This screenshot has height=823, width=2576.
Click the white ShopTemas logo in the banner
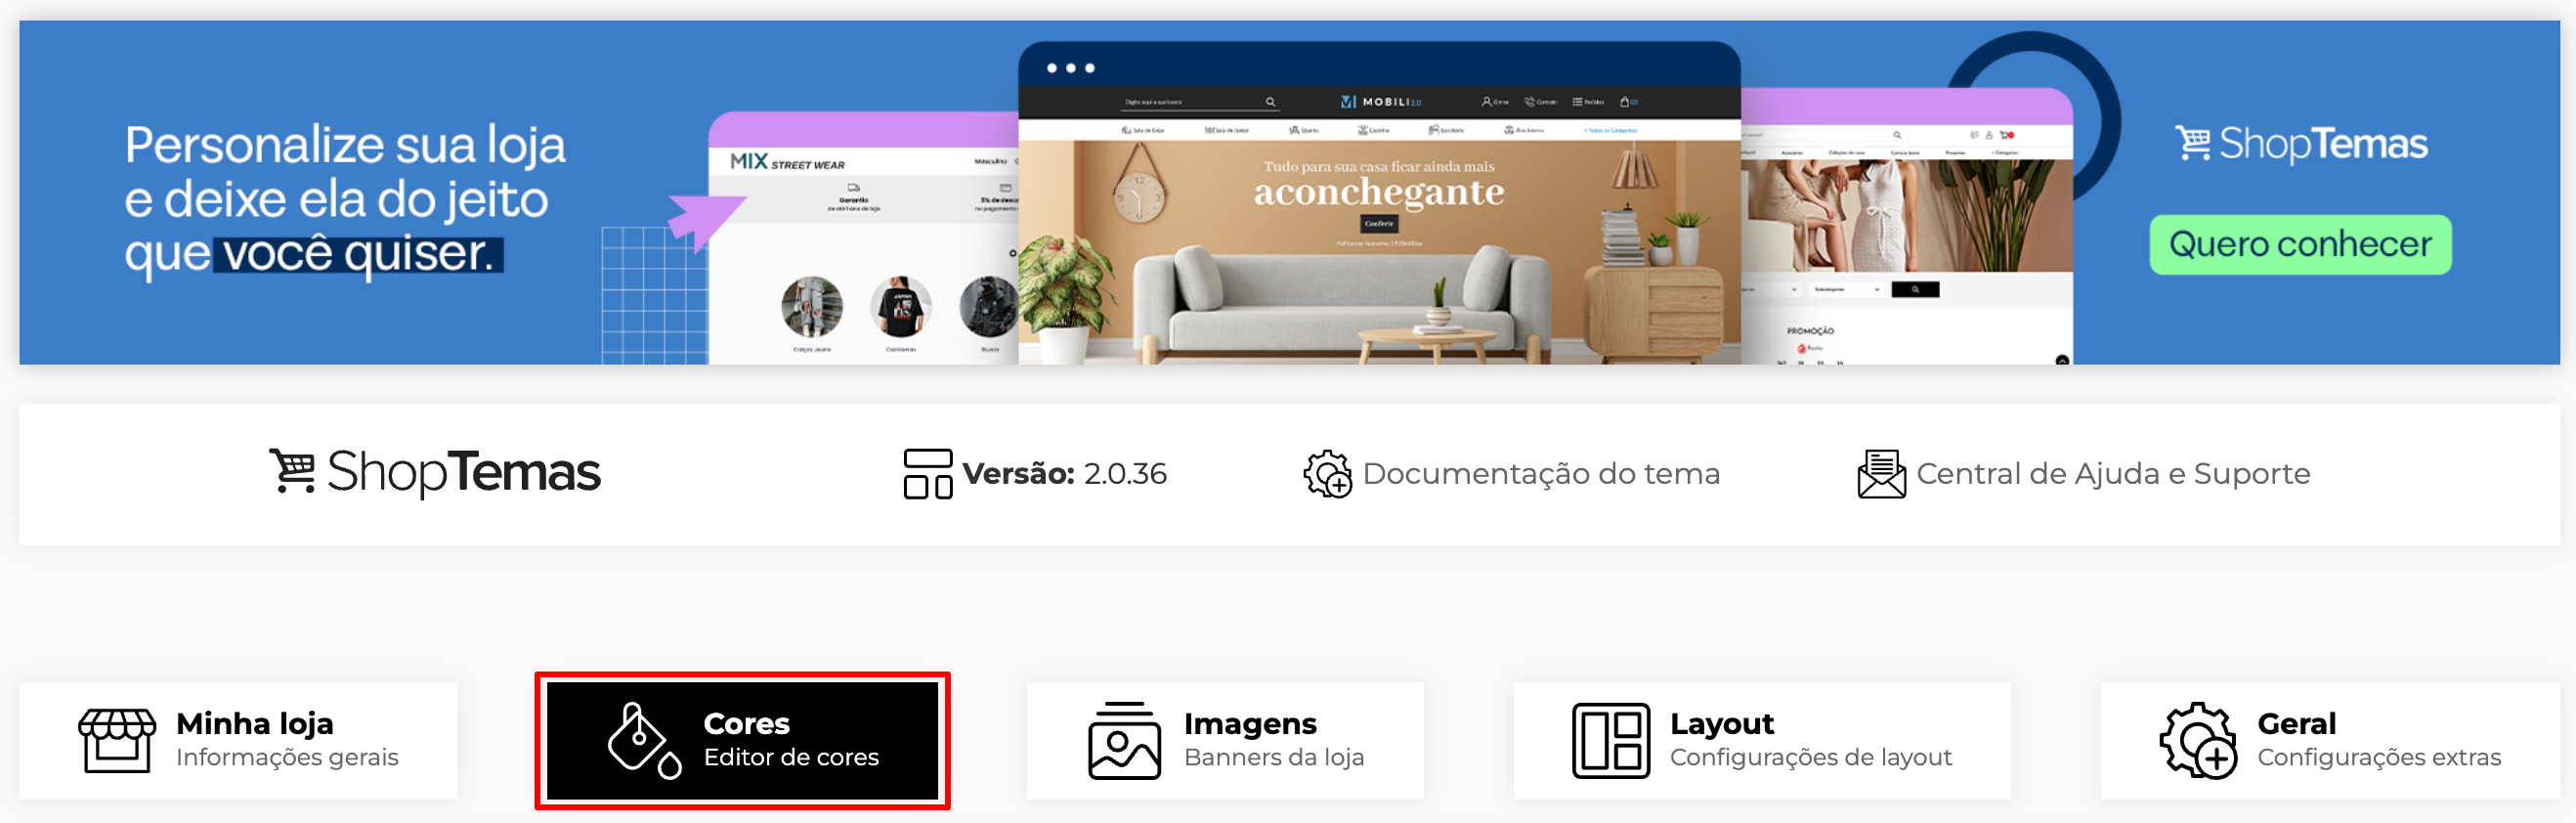(2300, 144)
